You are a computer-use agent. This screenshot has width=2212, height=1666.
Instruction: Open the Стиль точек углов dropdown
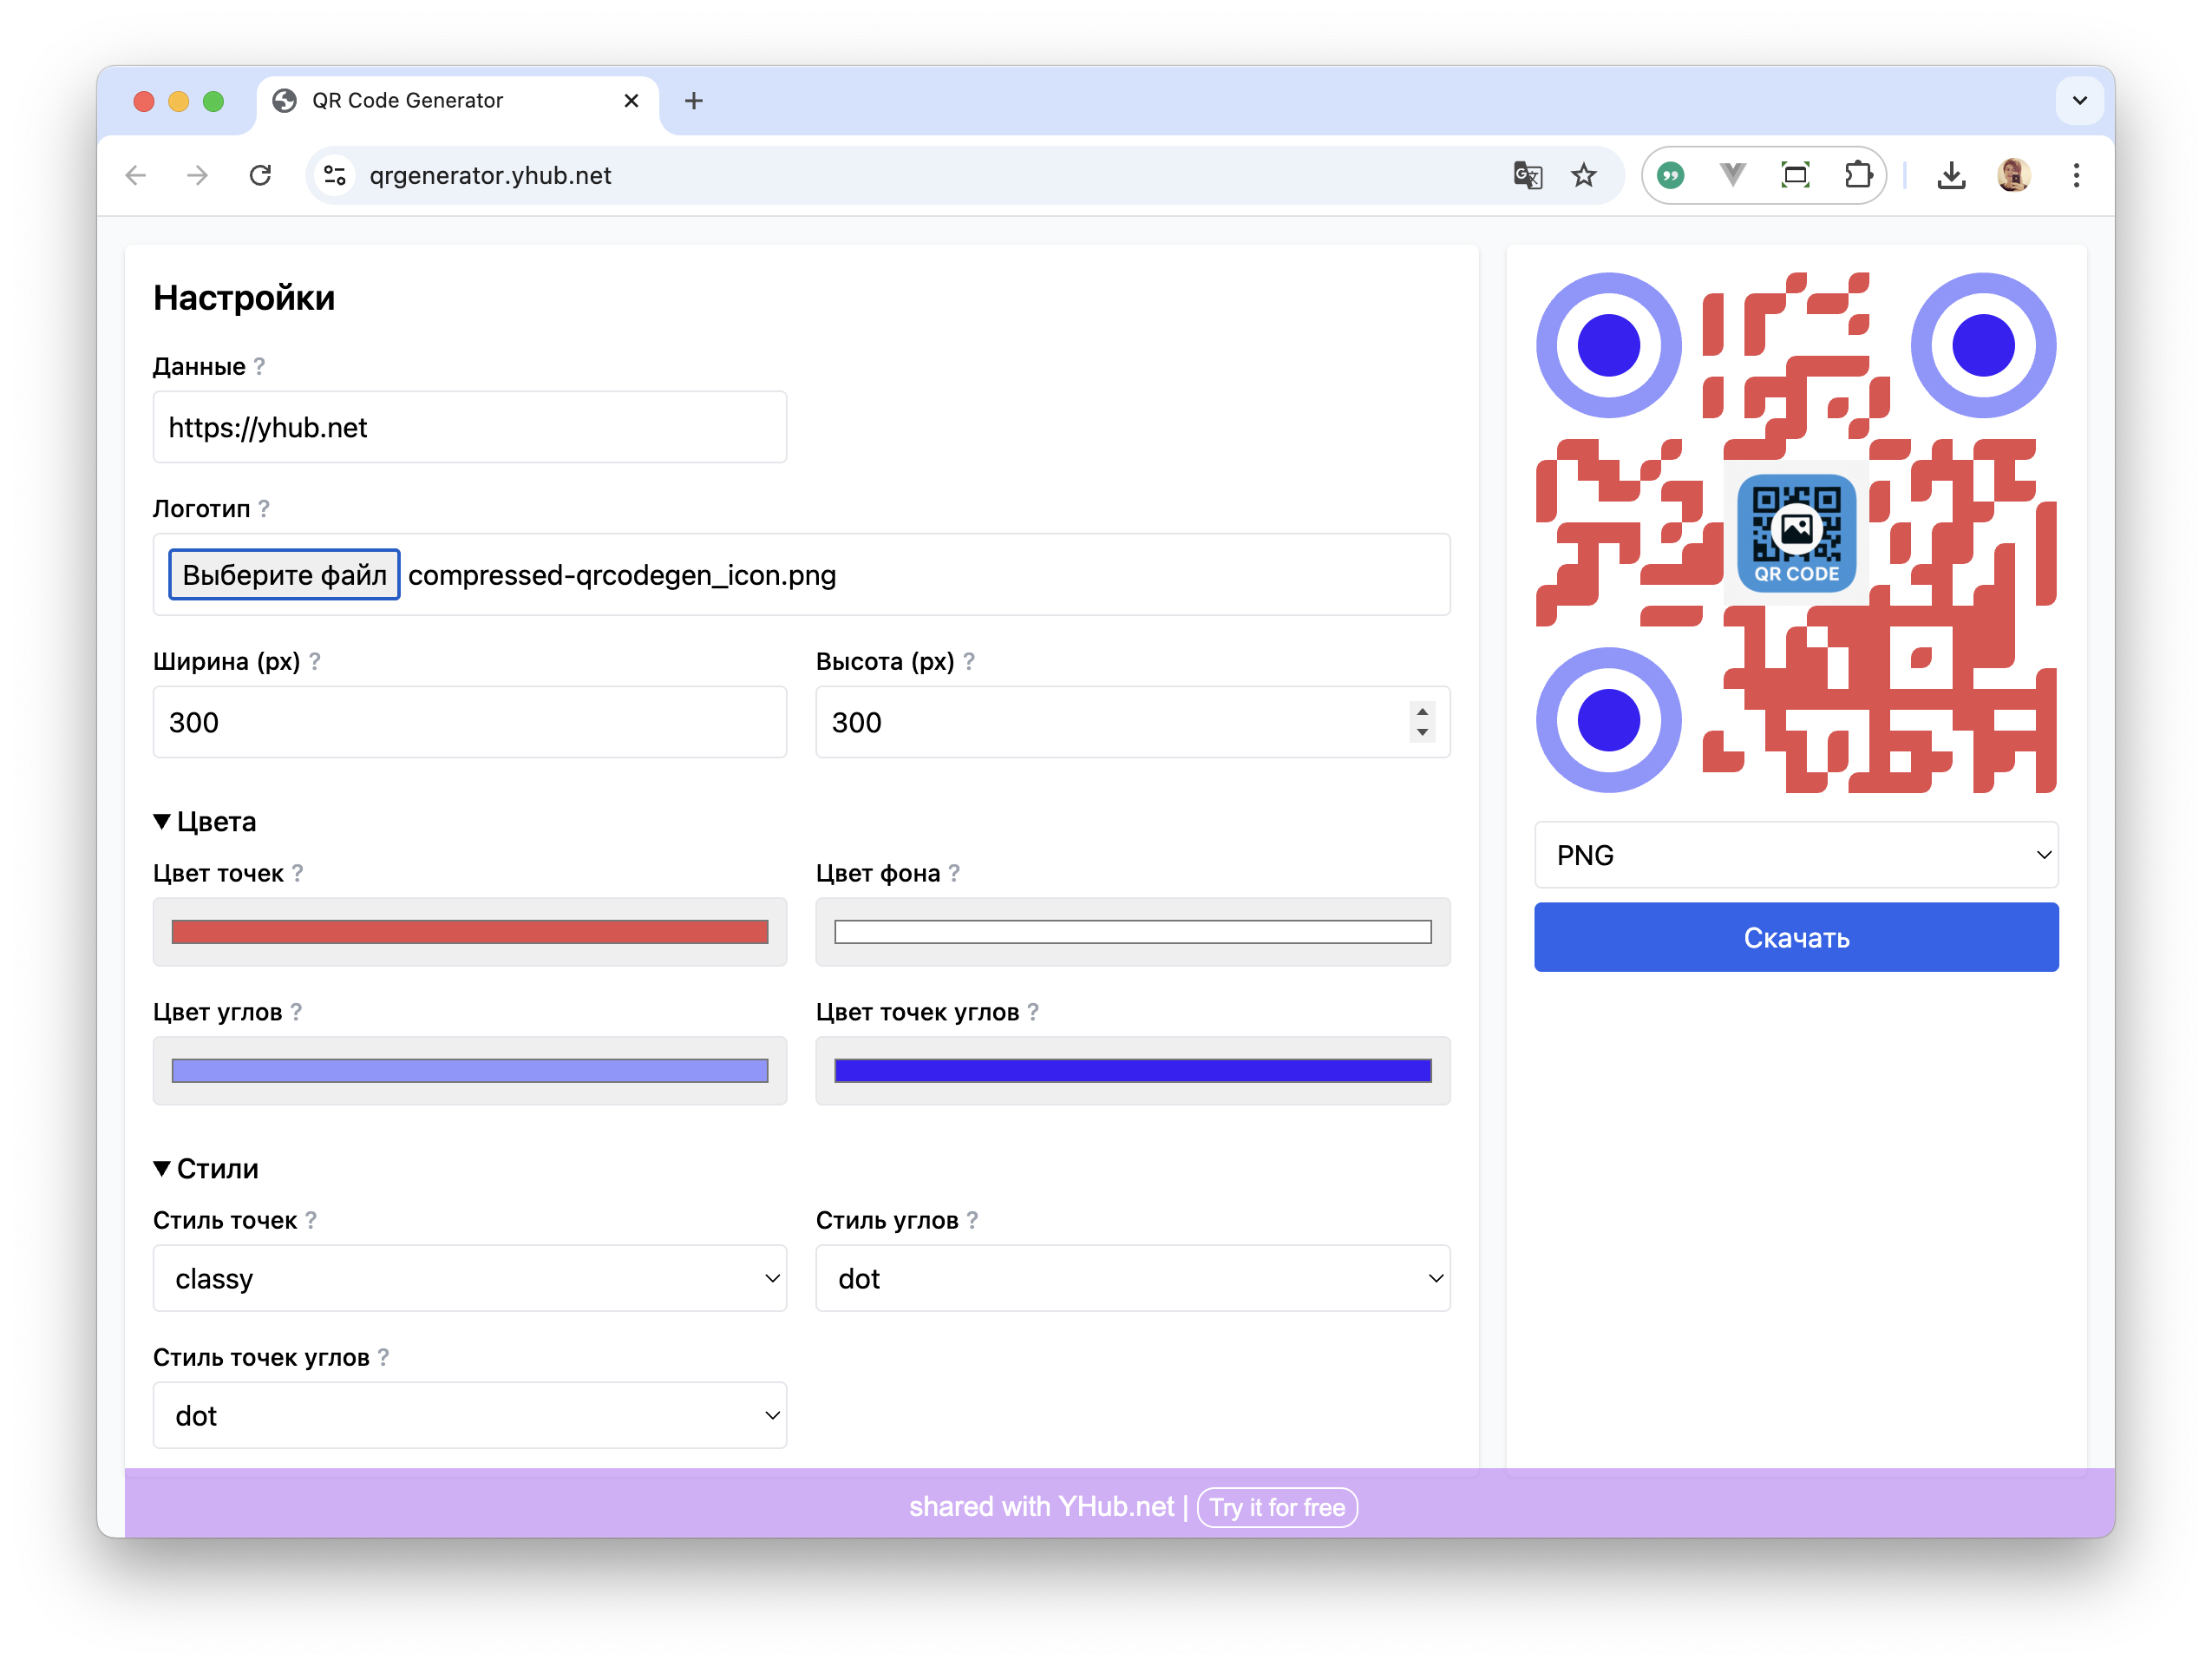(470, 1415)
